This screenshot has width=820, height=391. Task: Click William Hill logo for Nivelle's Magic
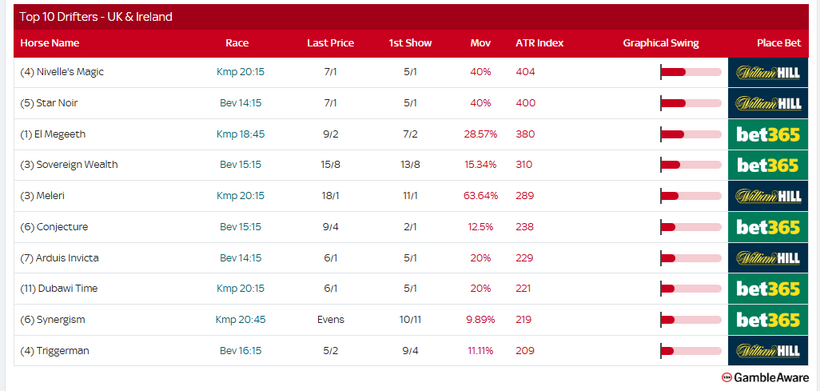pos(768,72)
